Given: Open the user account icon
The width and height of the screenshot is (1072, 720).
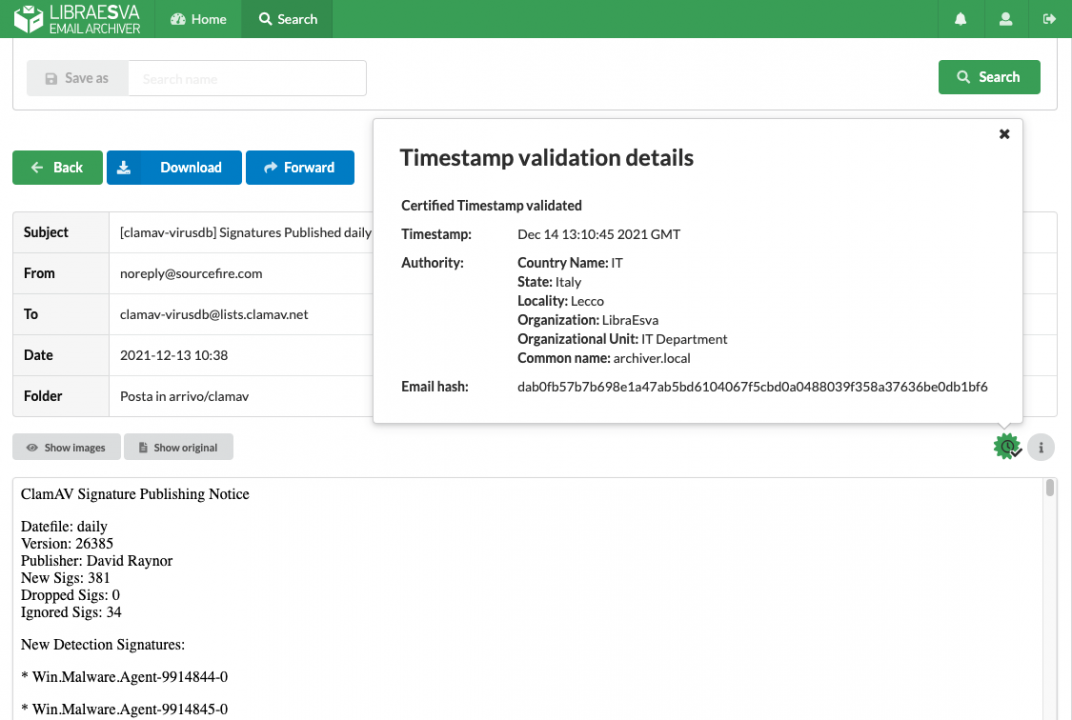Looking at the screenshot, I should point(1006,19).
